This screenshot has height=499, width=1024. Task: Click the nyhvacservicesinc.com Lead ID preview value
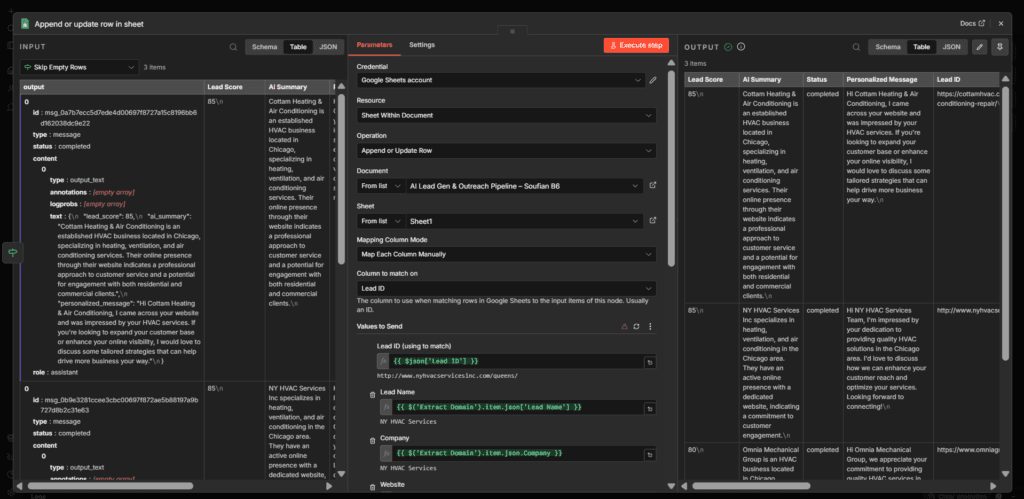447,376
